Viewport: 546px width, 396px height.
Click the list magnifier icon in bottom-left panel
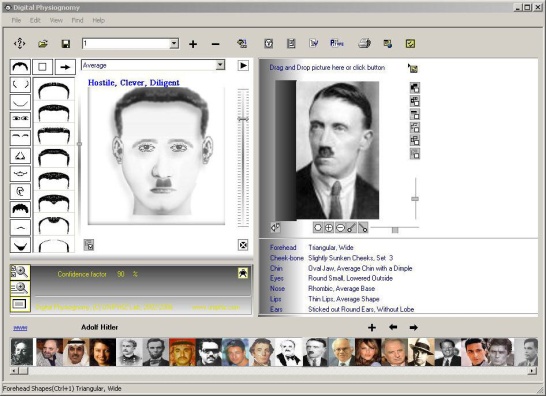tap(20, 288)
